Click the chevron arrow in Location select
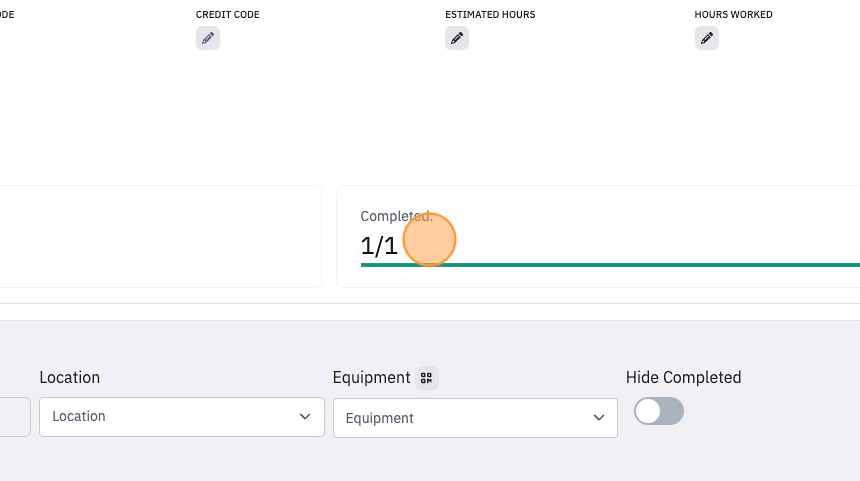Viewport: 860px width, 481px height. tap(305, 417)
